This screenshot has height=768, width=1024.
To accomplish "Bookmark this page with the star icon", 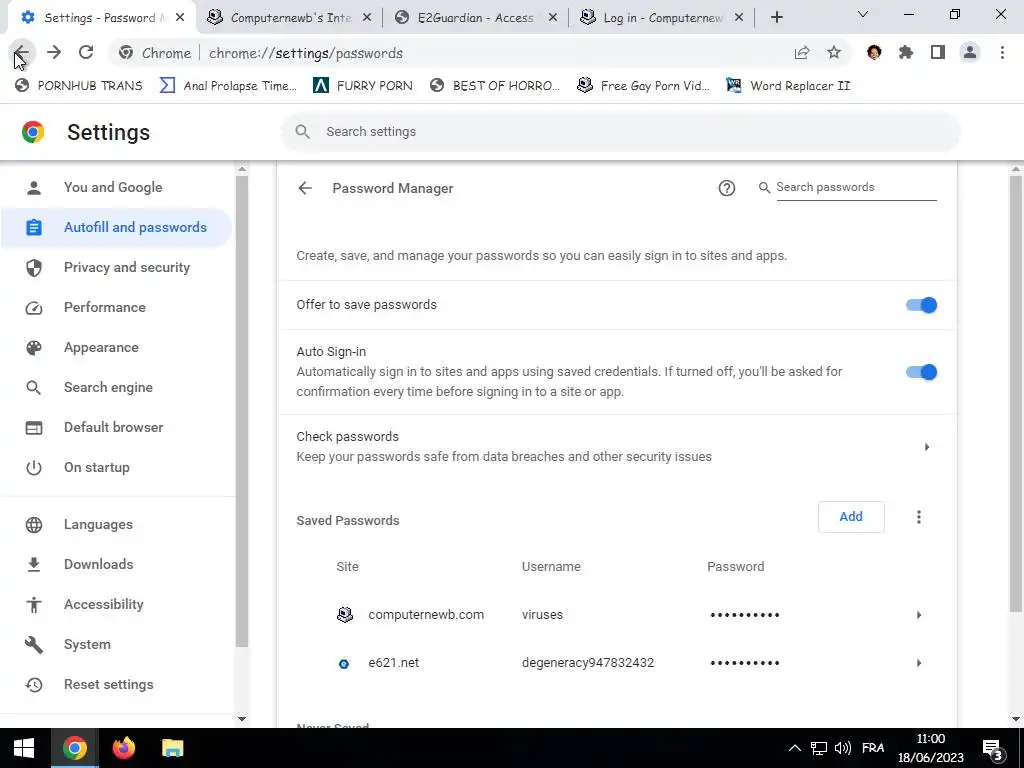I will [x=834, y=53].
